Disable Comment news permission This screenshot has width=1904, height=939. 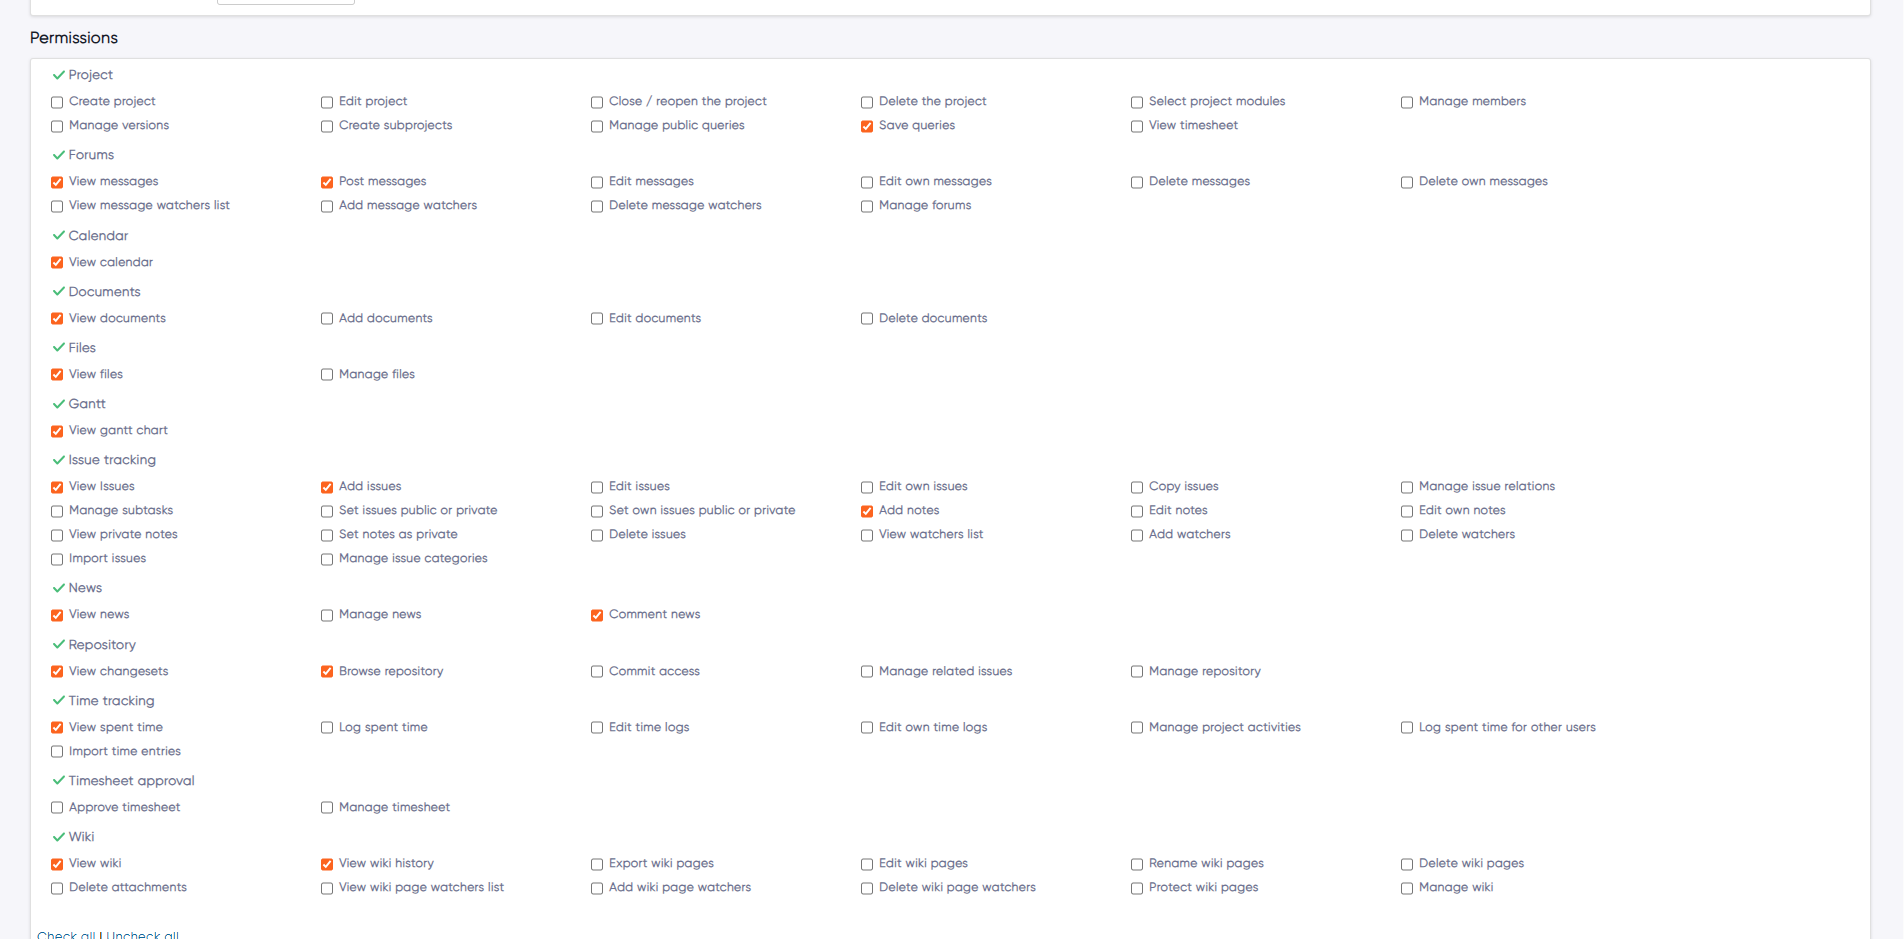[x=596, y=615]
